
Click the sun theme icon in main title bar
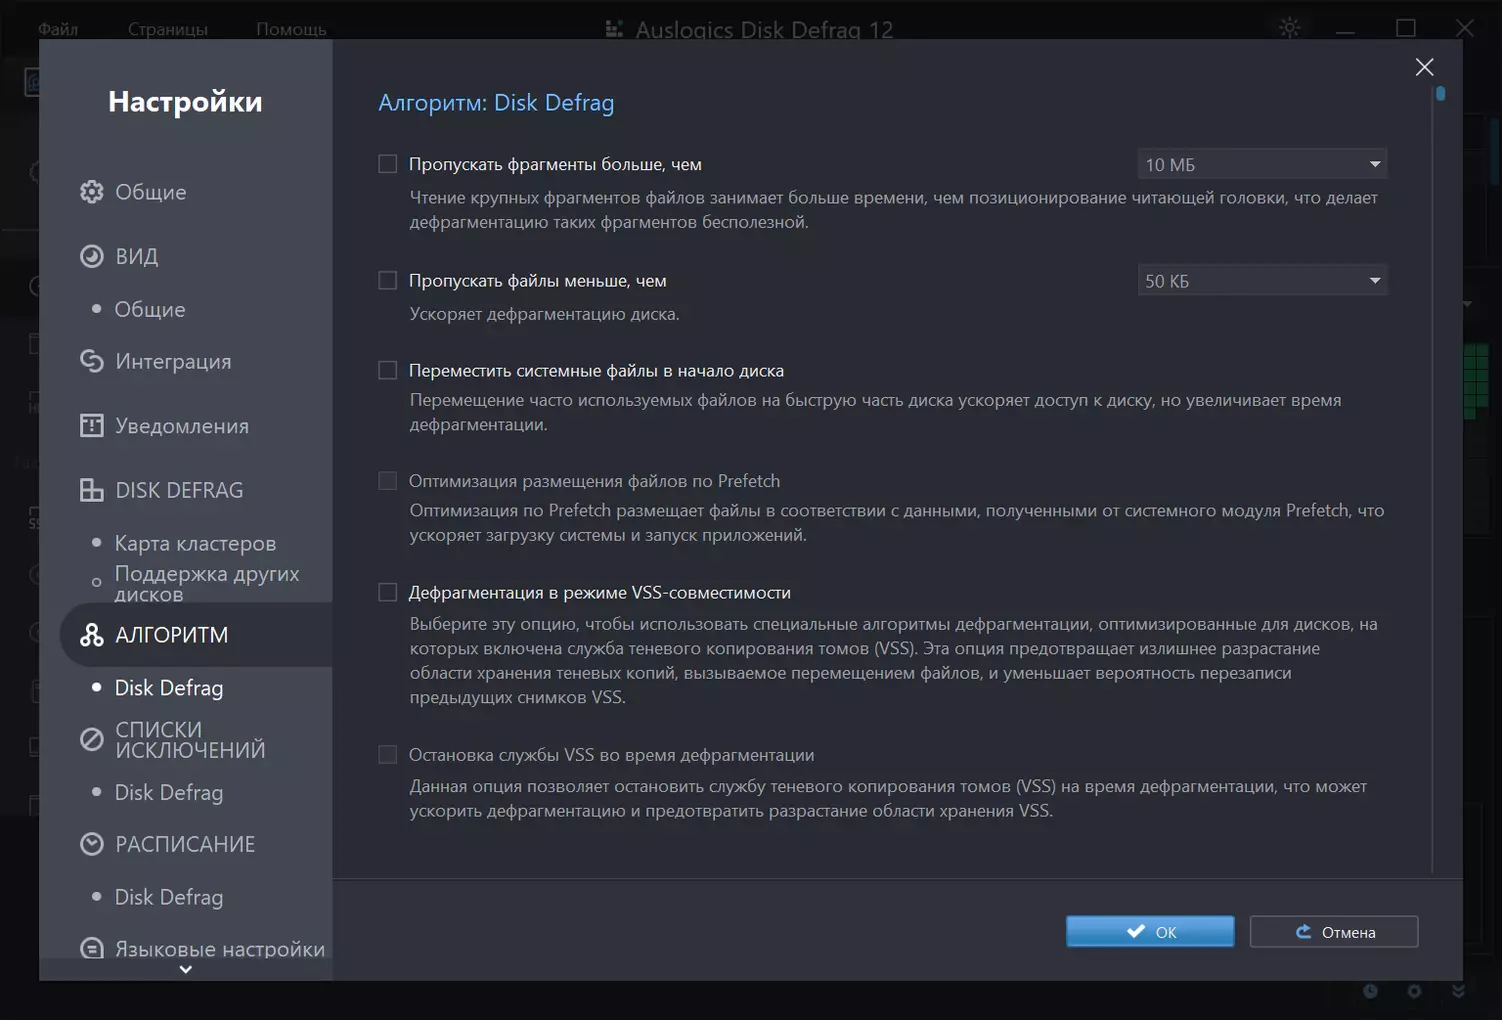pyautogui.click(x=1290, y=28)
